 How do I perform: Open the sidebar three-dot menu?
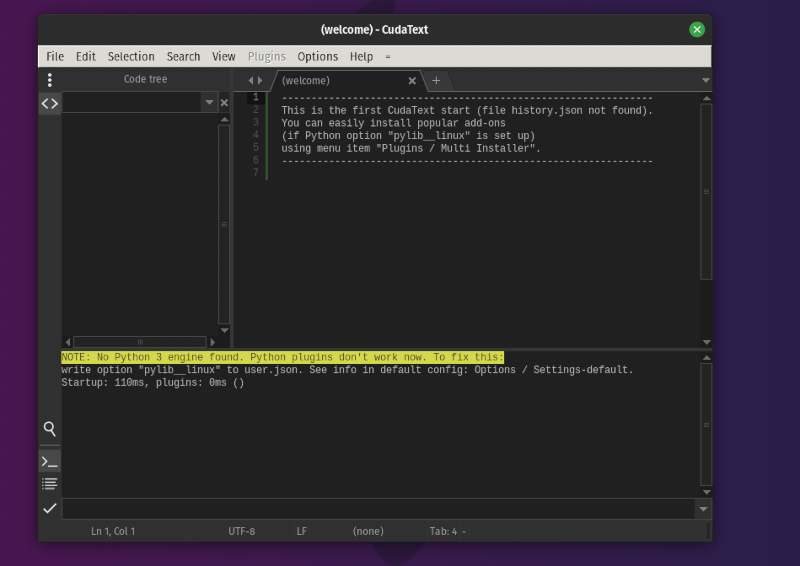tap(49, 80)
